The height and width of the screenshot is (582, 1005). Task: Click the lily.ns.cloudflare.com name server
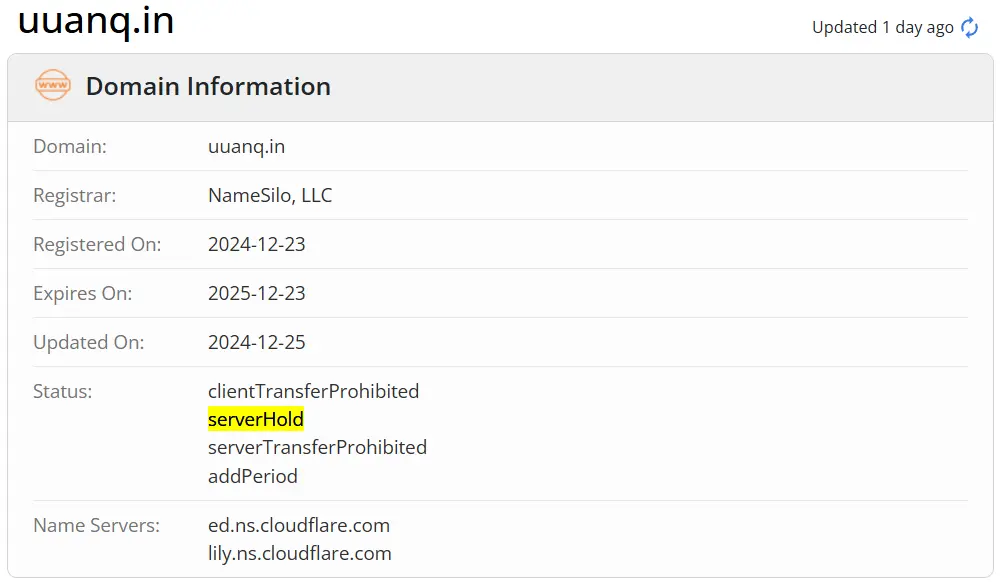click(x=300, y=553)
